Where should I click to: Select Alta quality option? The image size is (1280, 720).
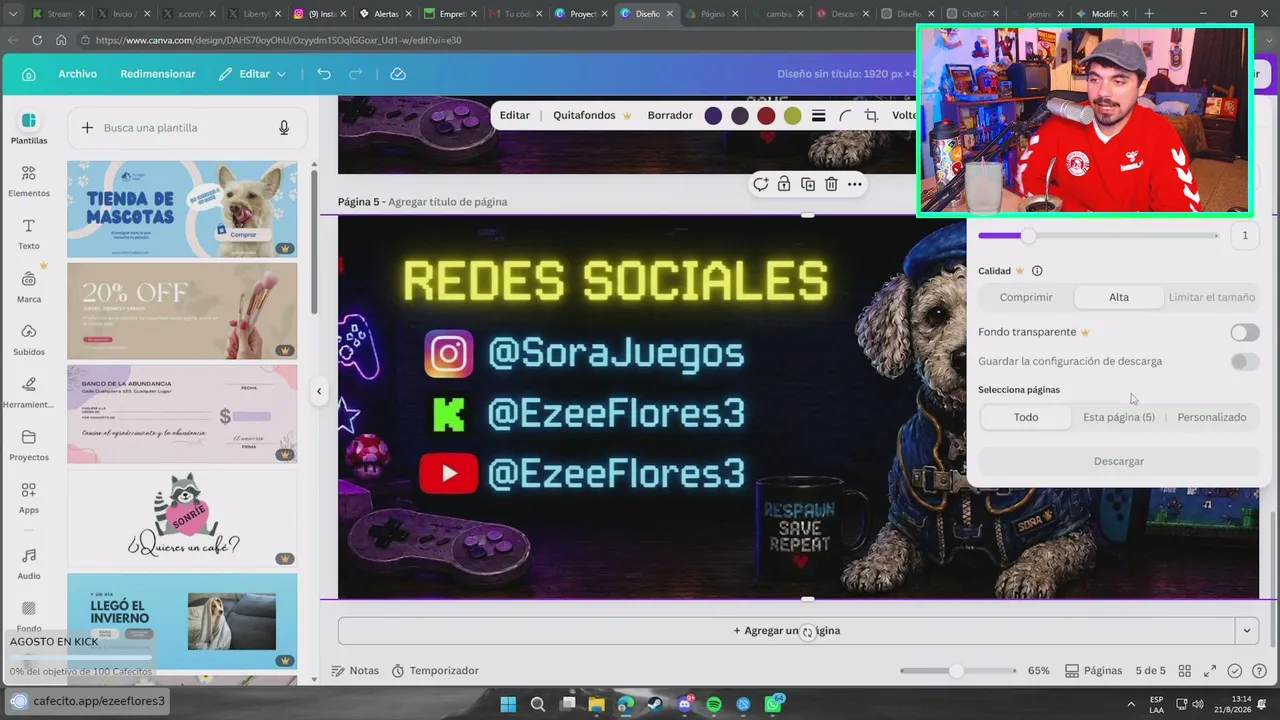pos(1119,297)
